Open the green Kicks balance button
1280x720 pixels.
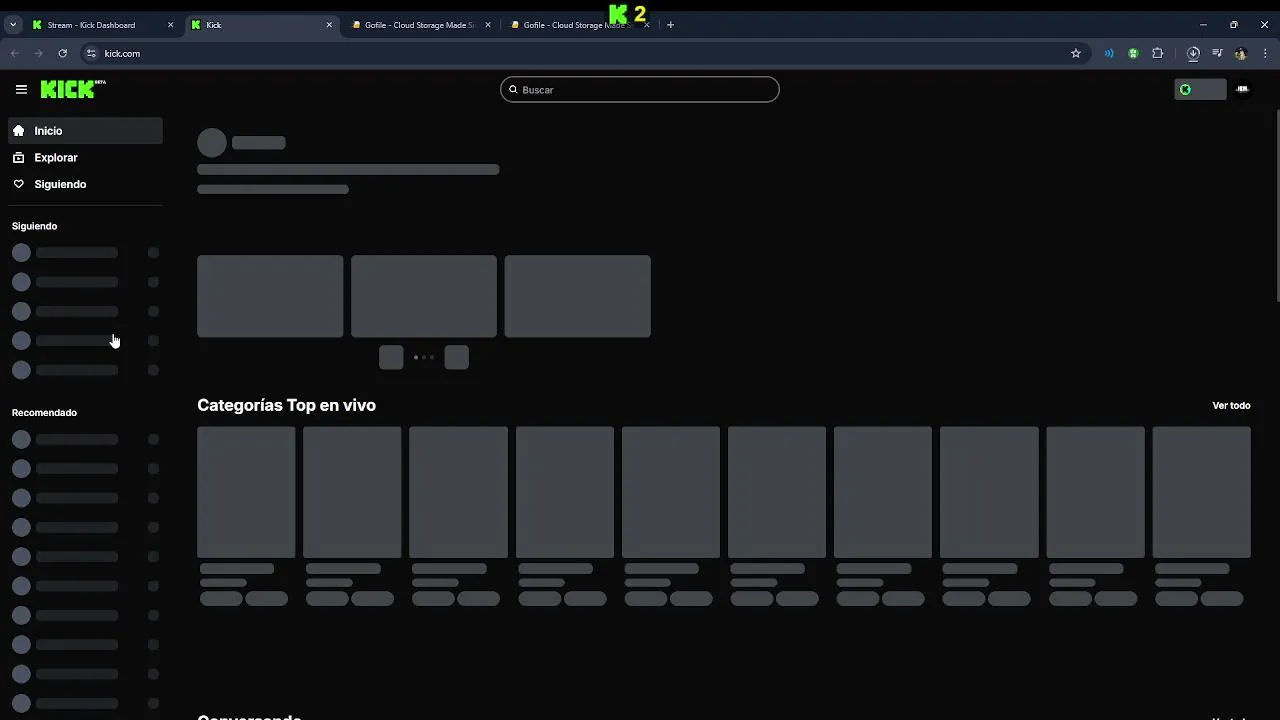coord(1200,89)
